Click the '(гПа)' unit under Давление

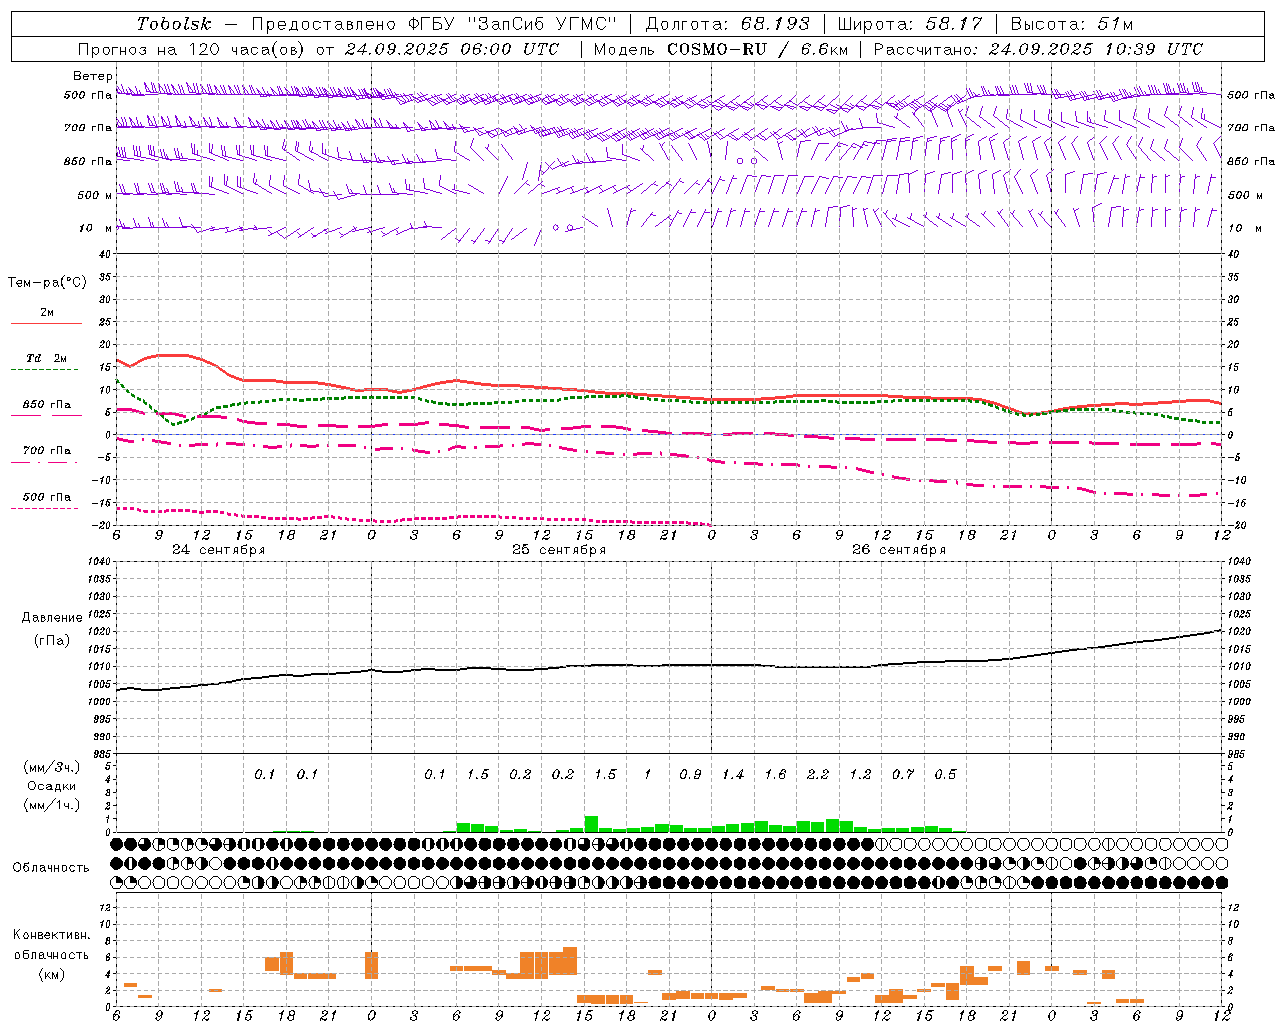click(x=52, y=641)
